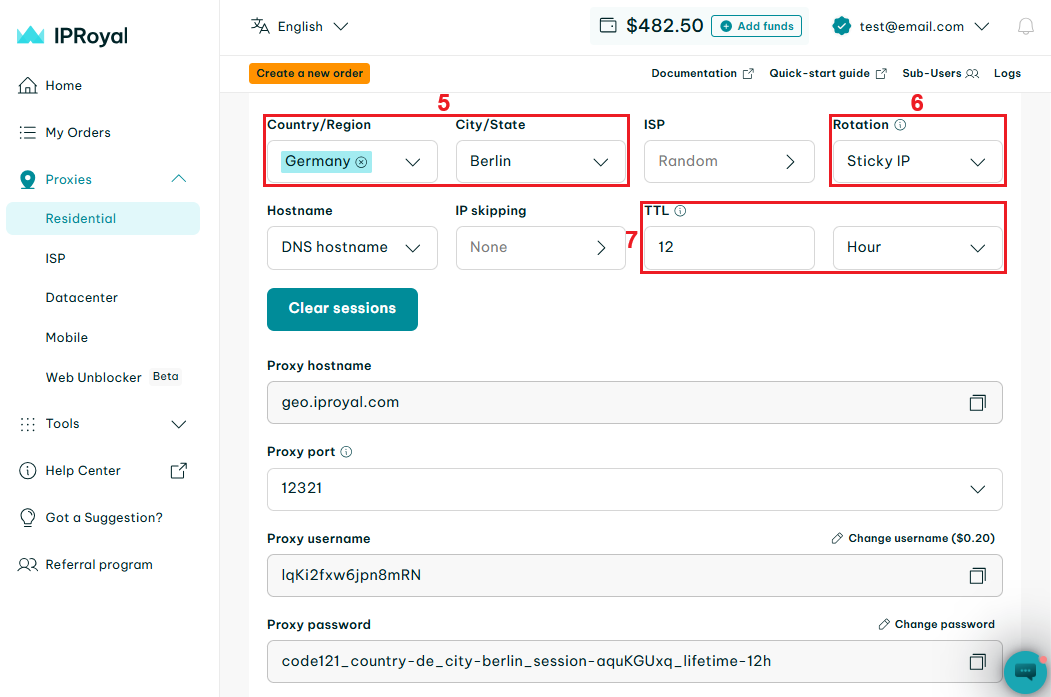
Task: Copy the proxy password value
Action: click(977, 662)
